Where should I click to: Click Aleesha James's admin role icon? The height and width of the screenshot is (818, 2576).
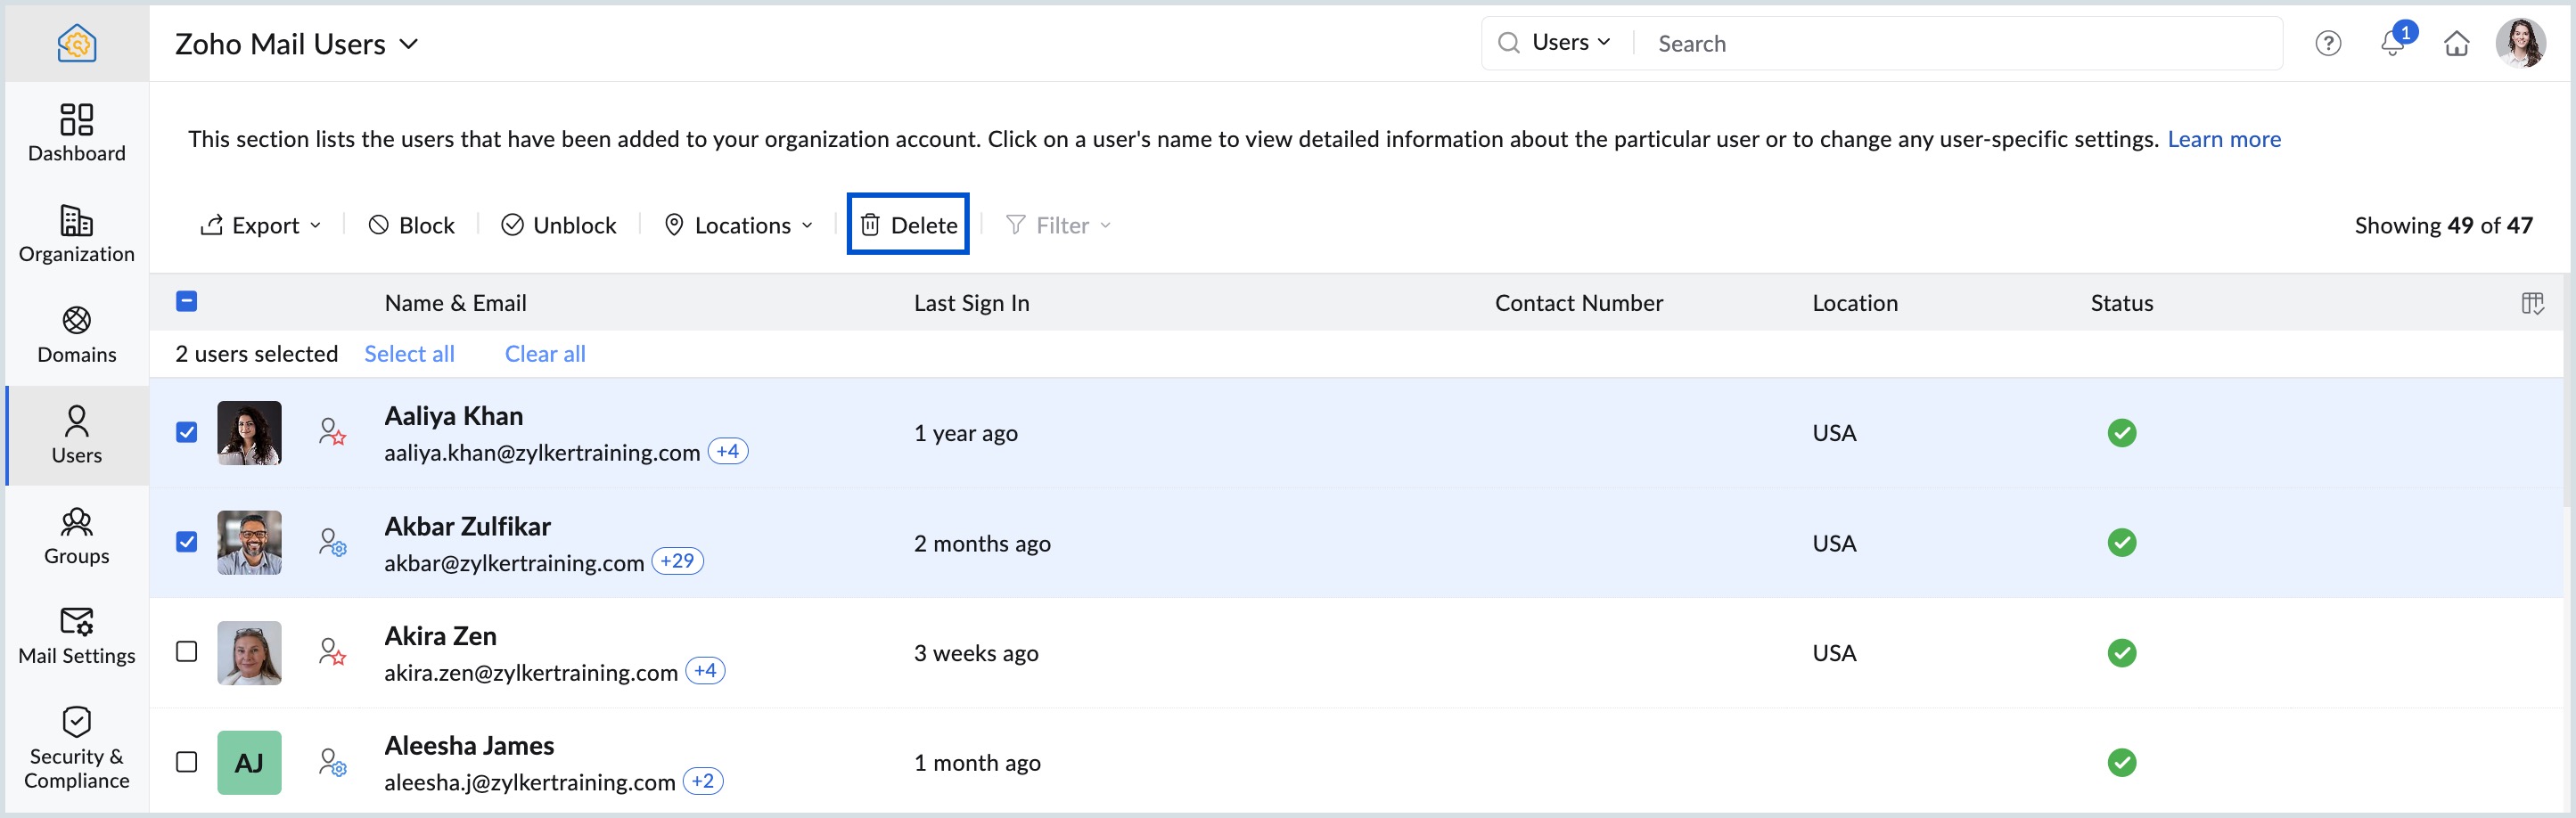click(332, 762)
